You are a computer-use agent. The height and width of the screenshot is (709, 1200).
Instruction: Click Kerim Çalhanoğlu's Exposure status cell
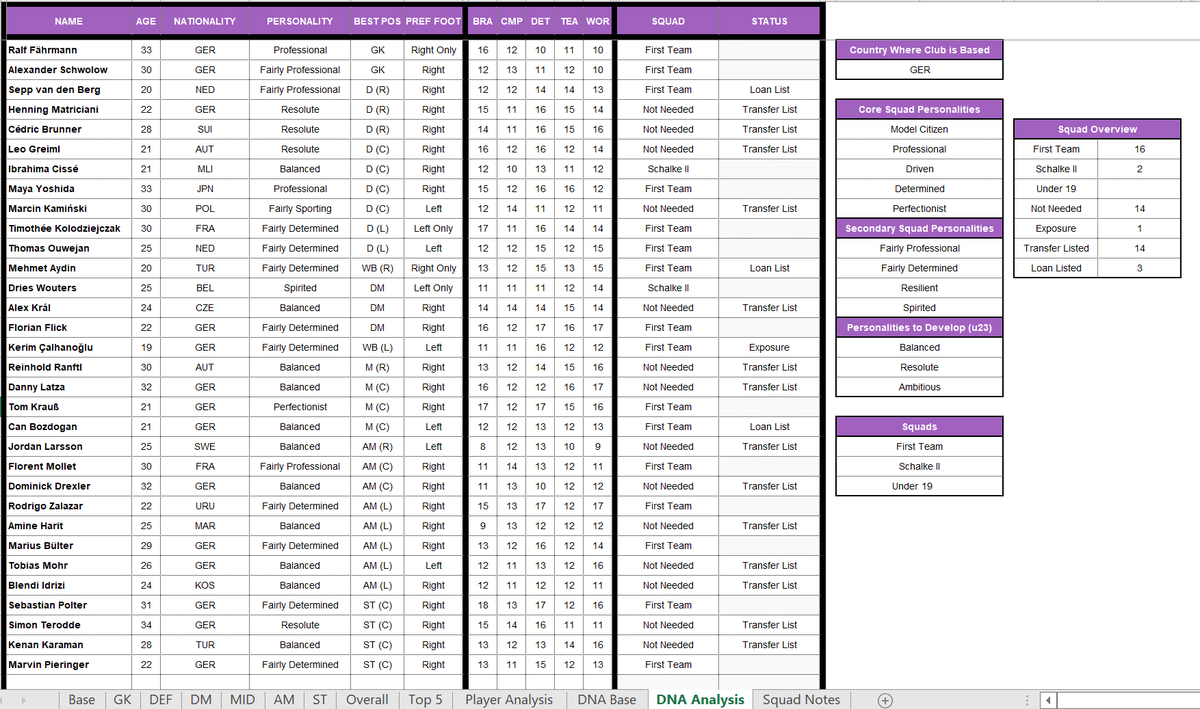[769, 347]
